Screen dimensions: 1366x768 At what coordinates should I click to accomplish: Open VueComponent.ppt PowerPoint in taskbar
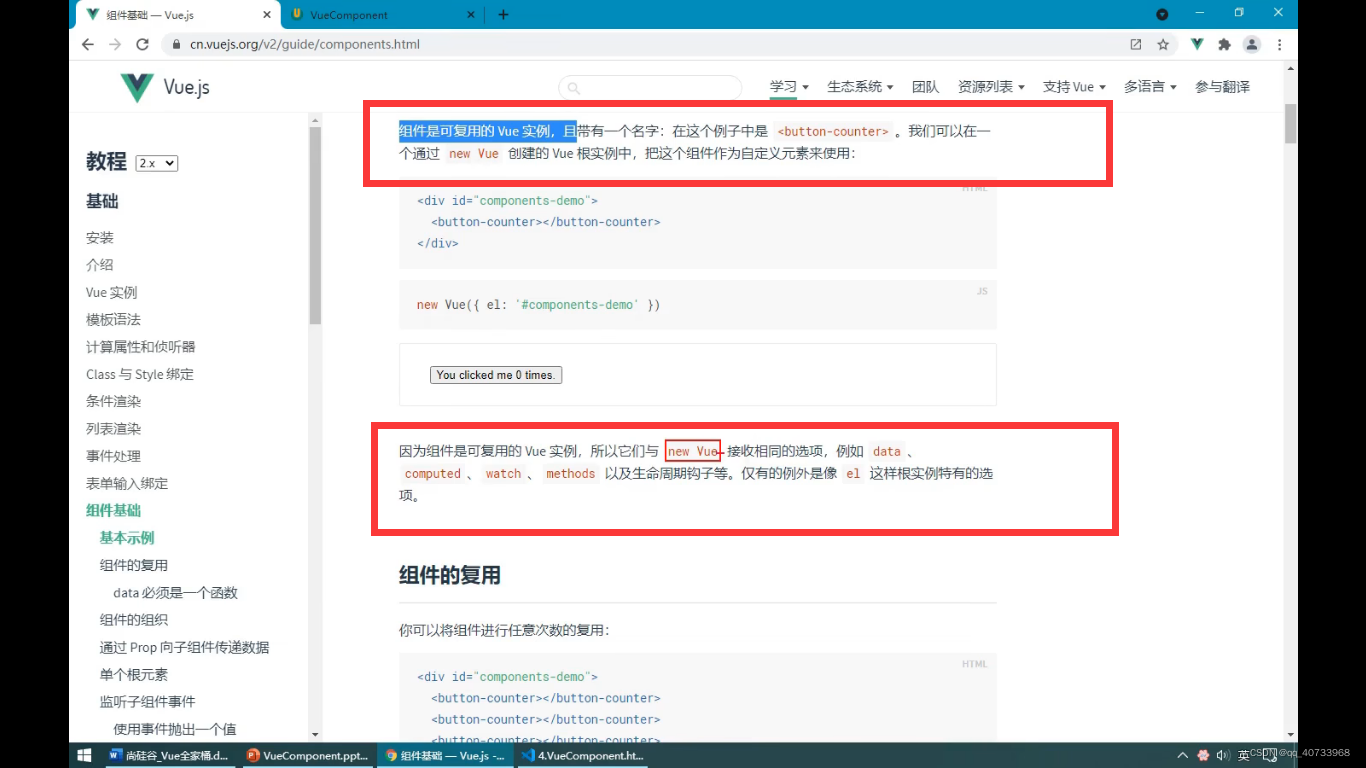tap(308, 755)
